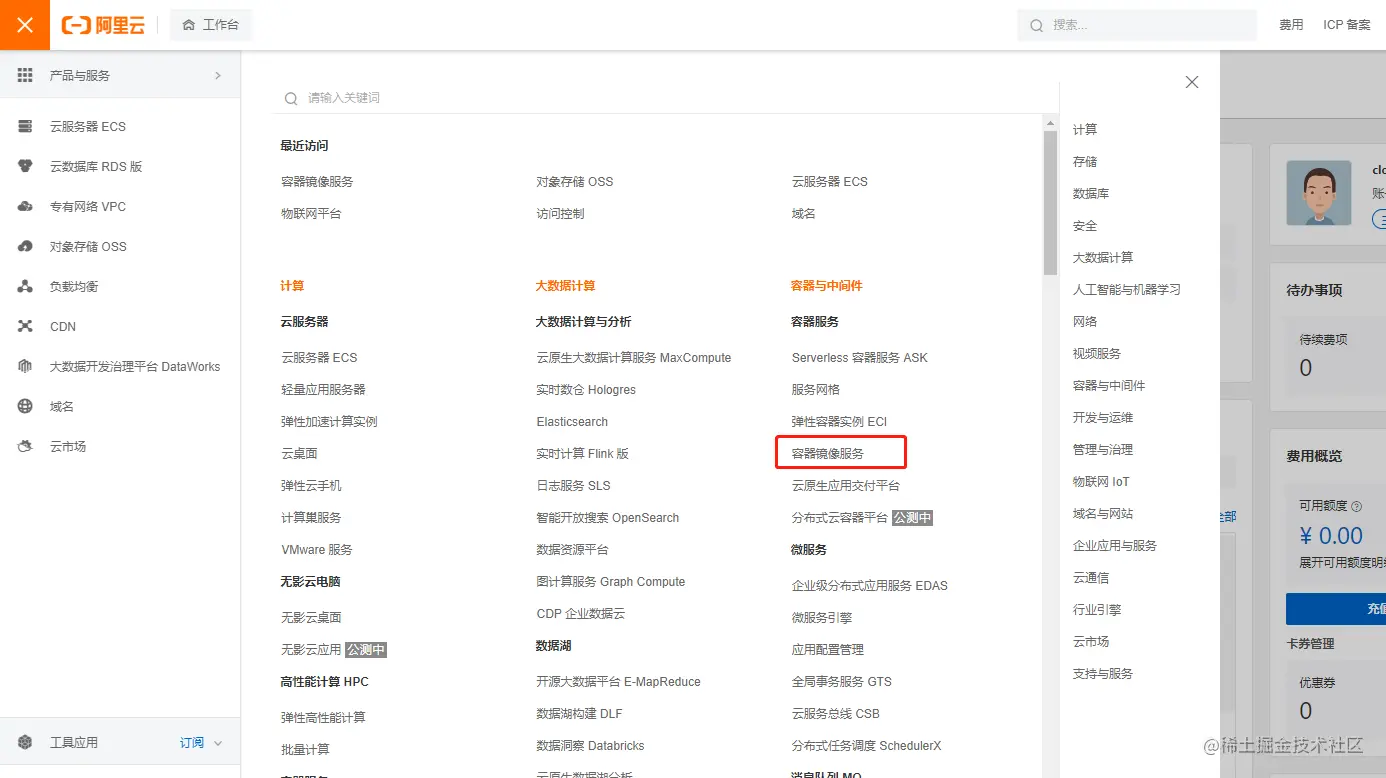The image size is (1386, 778).
Task: Jump to 物联网 IoT category
Action: click(x=1101, y=482)
